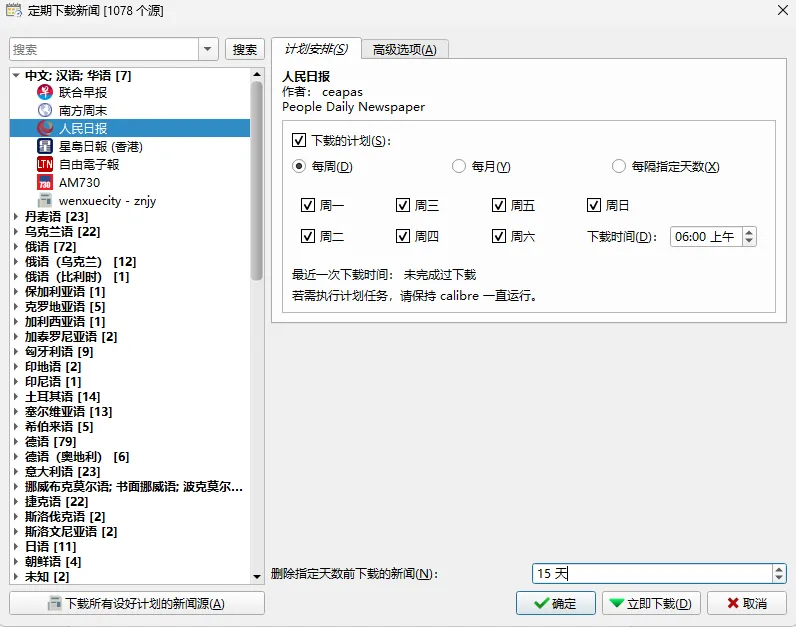
Task: Click the 立即下载 button
Action: [651, 603]
